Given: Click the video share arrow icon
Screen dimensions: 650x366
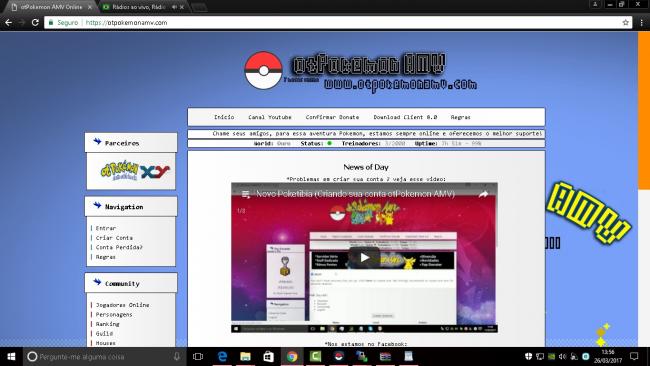Looking at the screenshot, I should coord(483,194).
